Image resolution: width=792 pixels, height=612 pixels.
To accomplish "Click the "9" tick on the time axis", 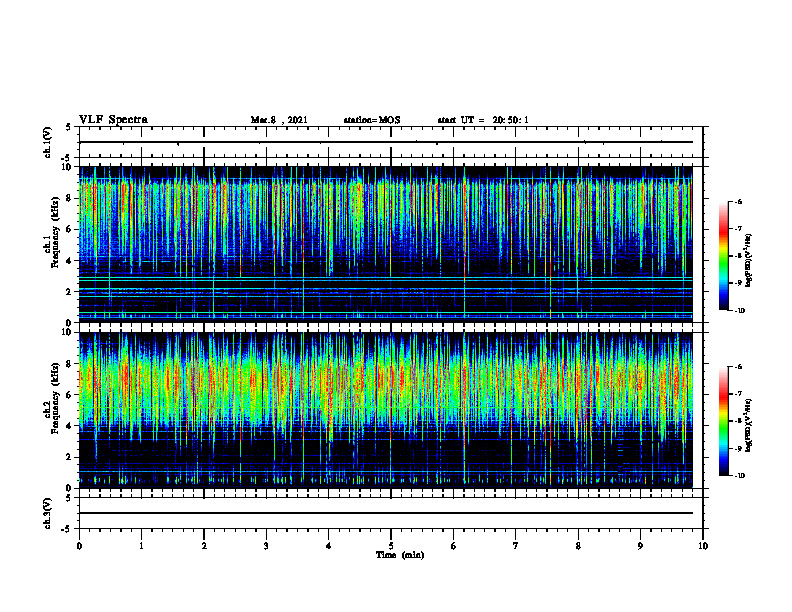I will 640,546.
